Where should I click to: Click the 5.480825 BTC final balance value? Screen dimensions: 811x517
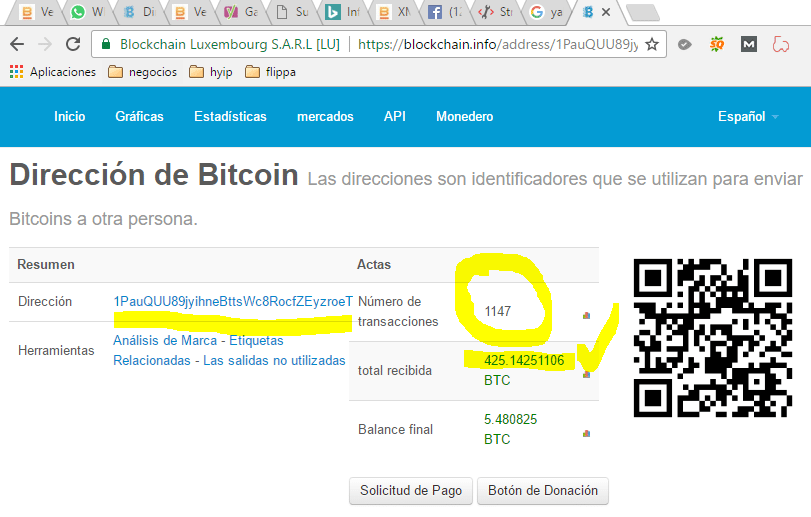(510, 429)
